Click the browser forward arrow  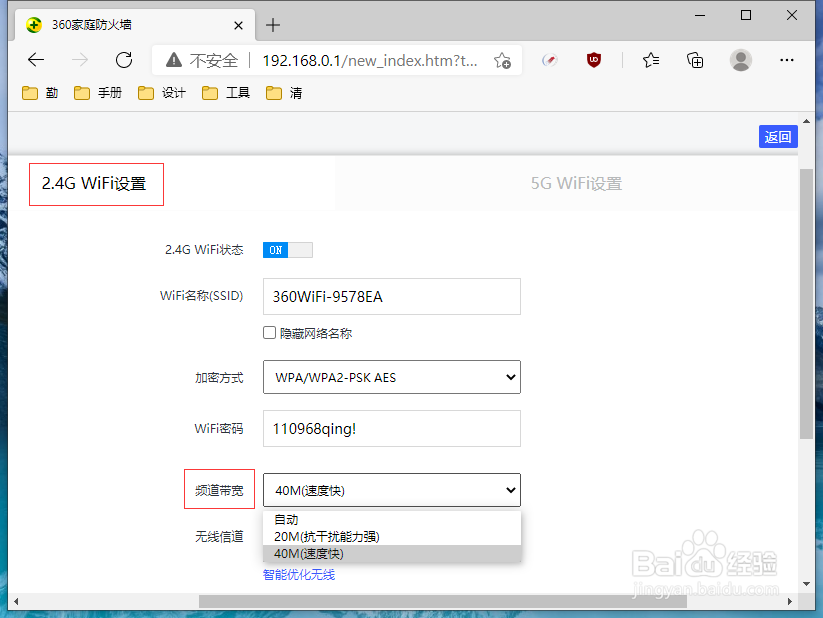80,60
